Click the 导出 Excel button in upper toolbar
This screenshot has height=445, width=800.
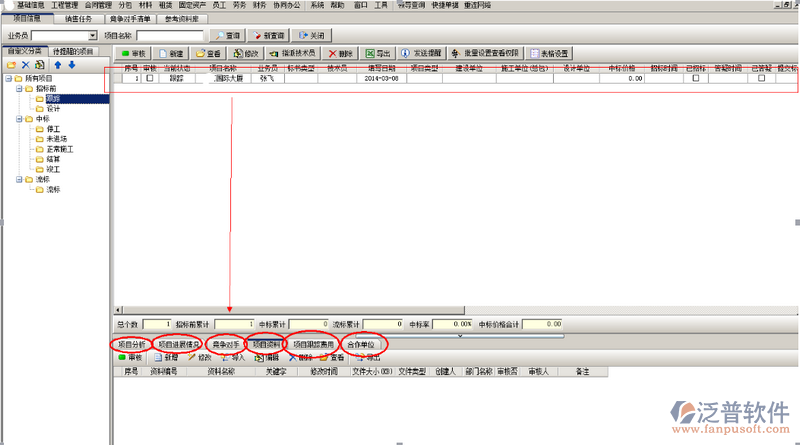click(378, 53)
